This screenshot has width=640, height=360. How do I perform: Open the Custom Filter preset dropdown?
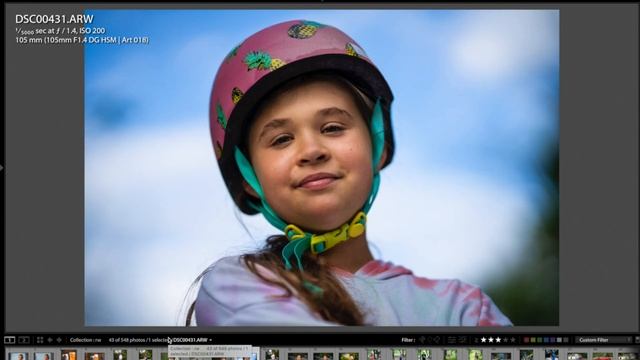point(604,340)
